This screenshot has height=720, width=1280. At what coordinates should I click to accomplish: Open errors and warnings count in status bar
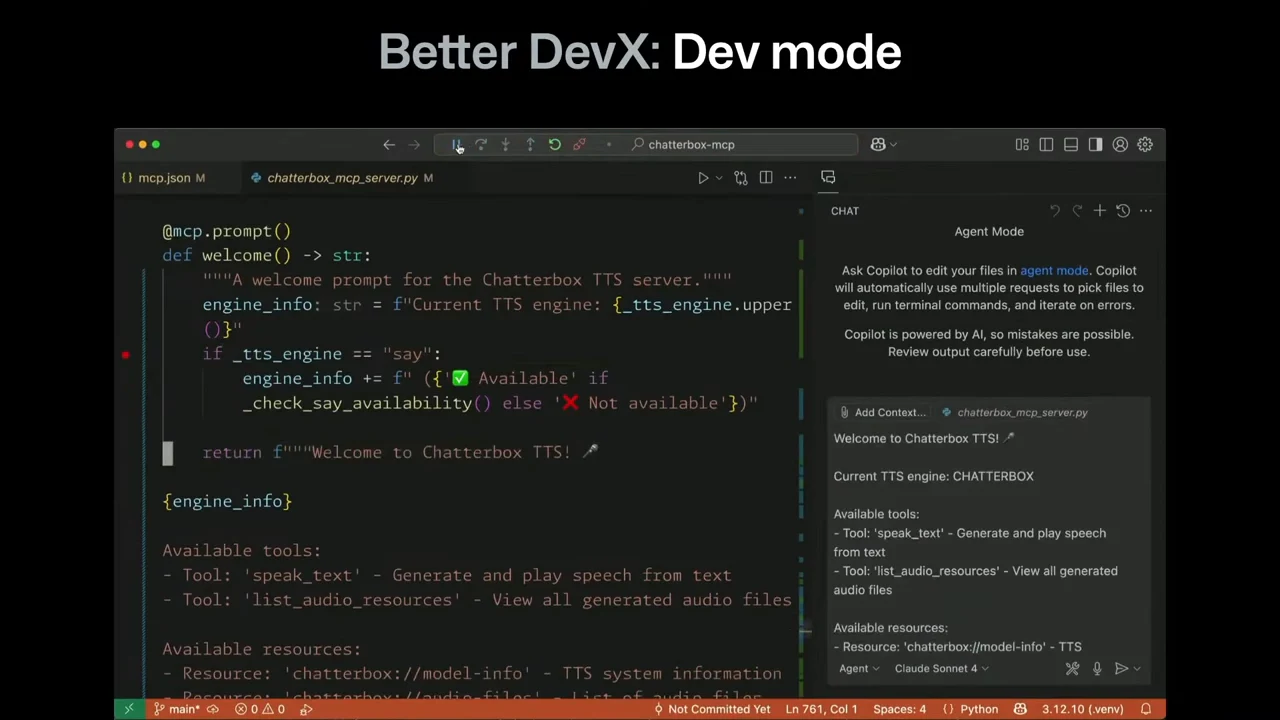pyautogui.click(x=260, y=709)
